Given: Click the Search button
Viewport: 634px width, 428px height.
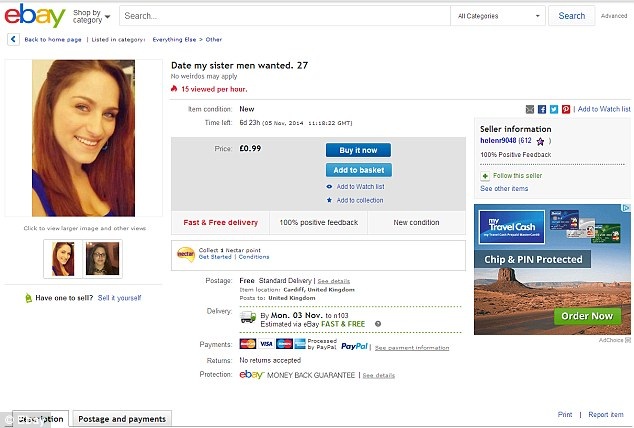Looking at the screenshot, I should 572,16.
